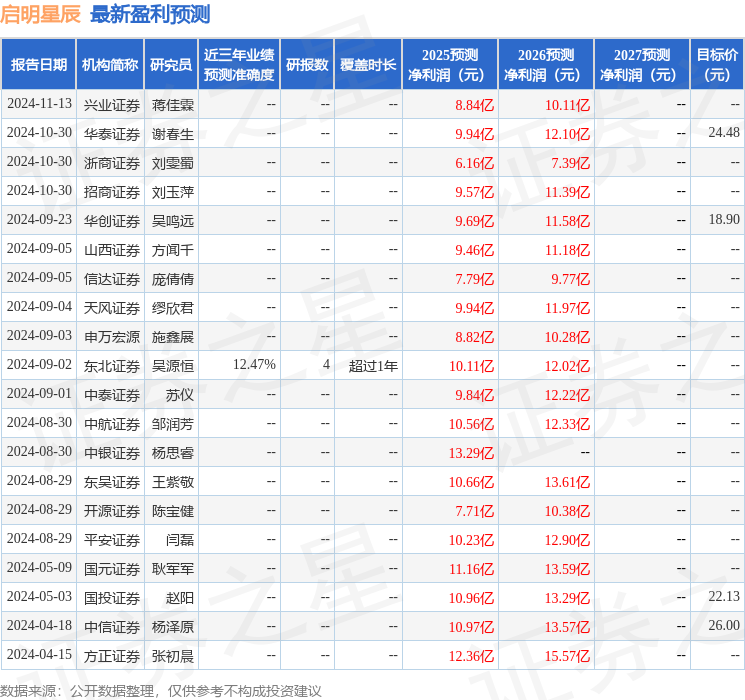Click the 26.00 target price cell

pyautogui.click(x=724, y=626)
